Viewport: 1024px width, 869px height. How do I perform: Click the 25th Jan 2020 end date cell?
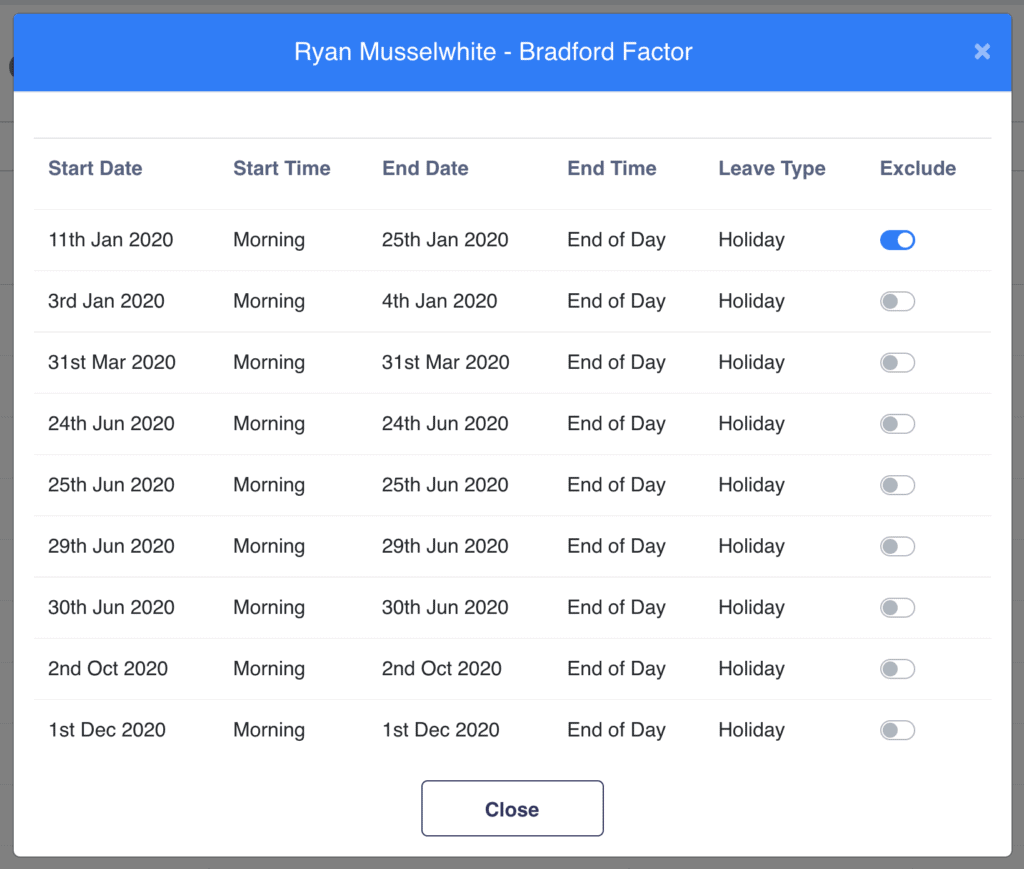click(444, 240)
